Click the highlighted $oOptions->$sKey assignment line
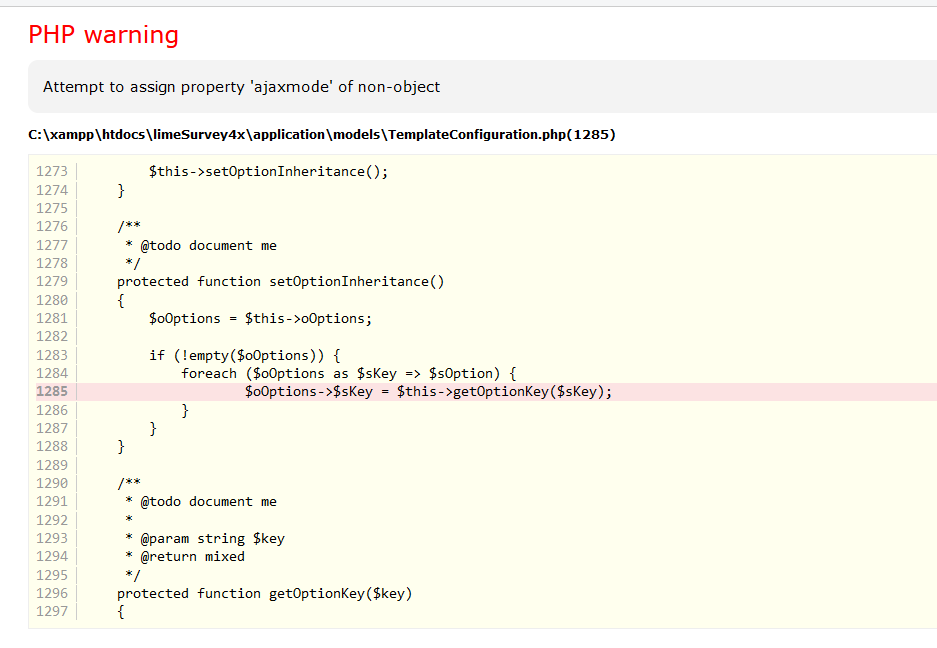Viewport: 937px width, 648px height. [428, 392]
